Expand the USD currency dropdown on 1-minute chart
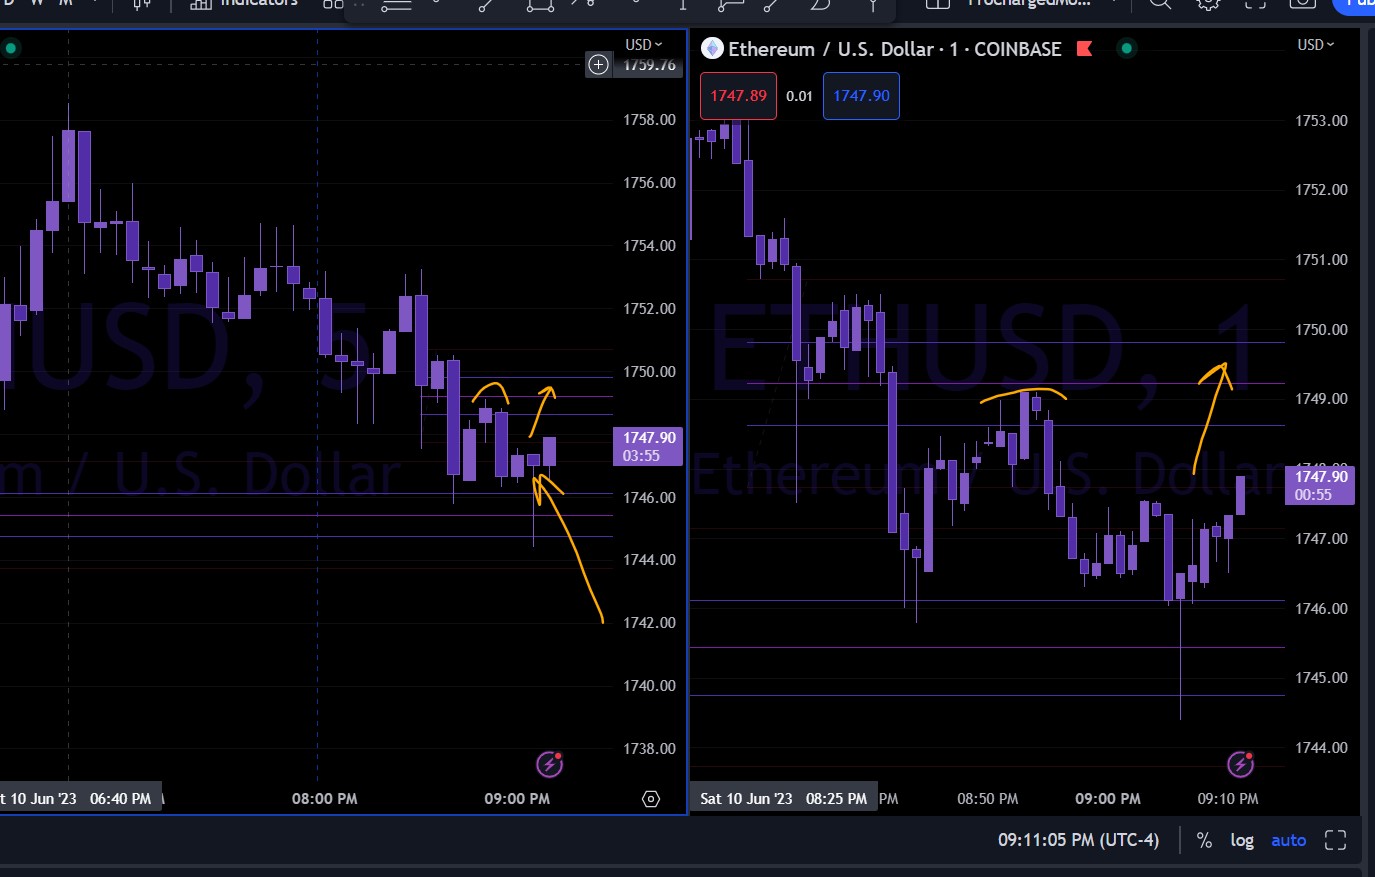The height and width of the screenshot is (877, 1375). click(1315, 45)
